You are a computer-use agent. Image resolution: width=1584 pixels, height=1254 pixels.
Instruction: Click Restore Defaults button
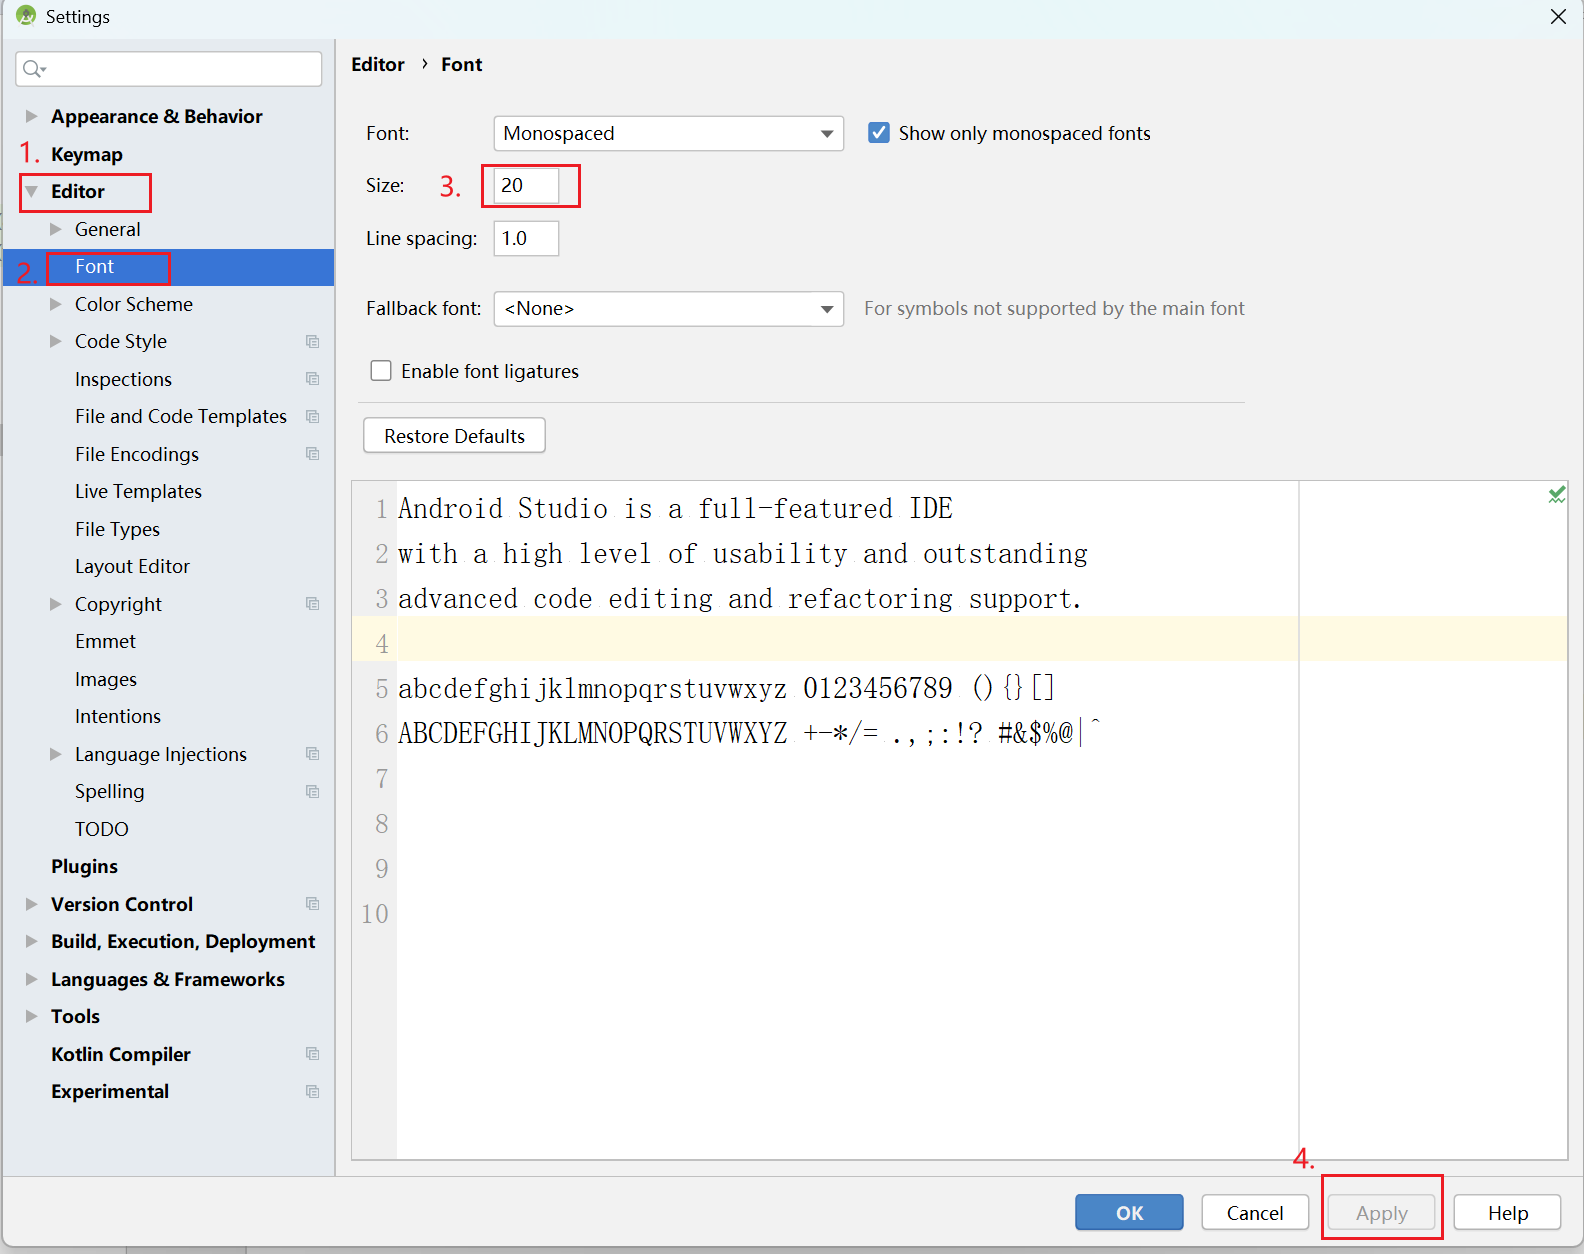pos(454,436)
